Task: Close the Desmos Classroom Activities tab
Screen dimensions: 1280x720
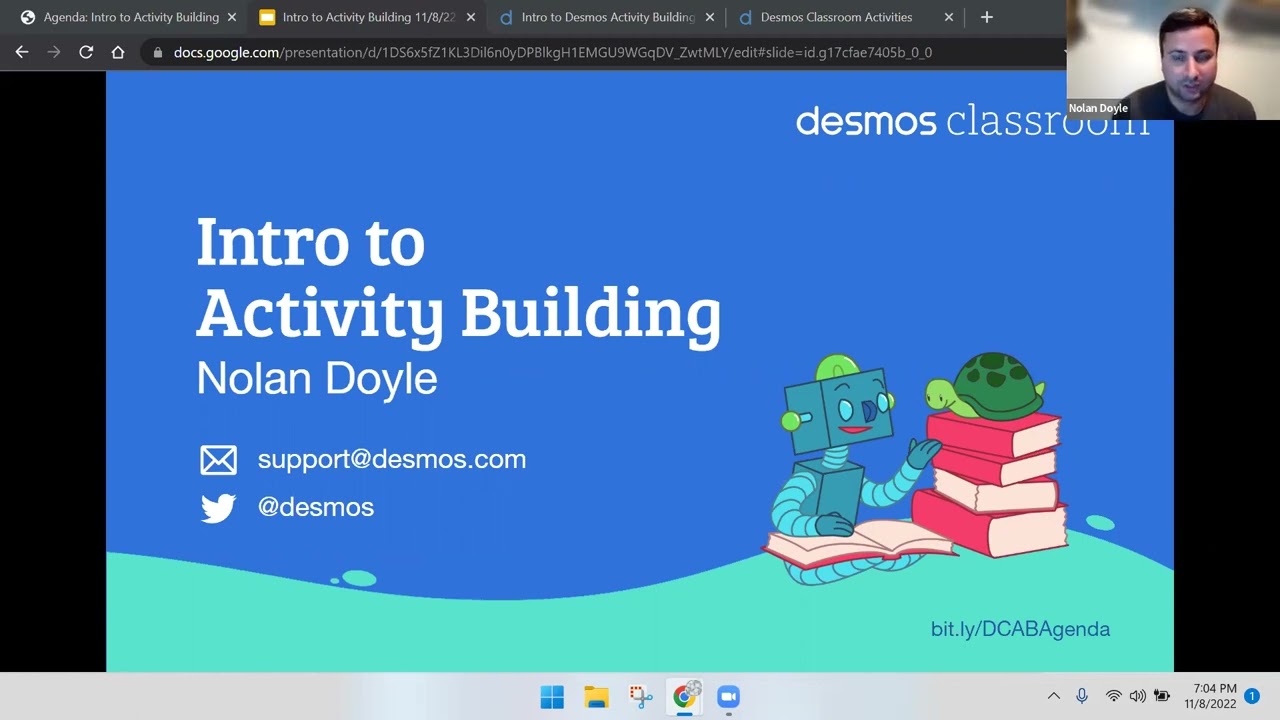Action: coord(949,17)
